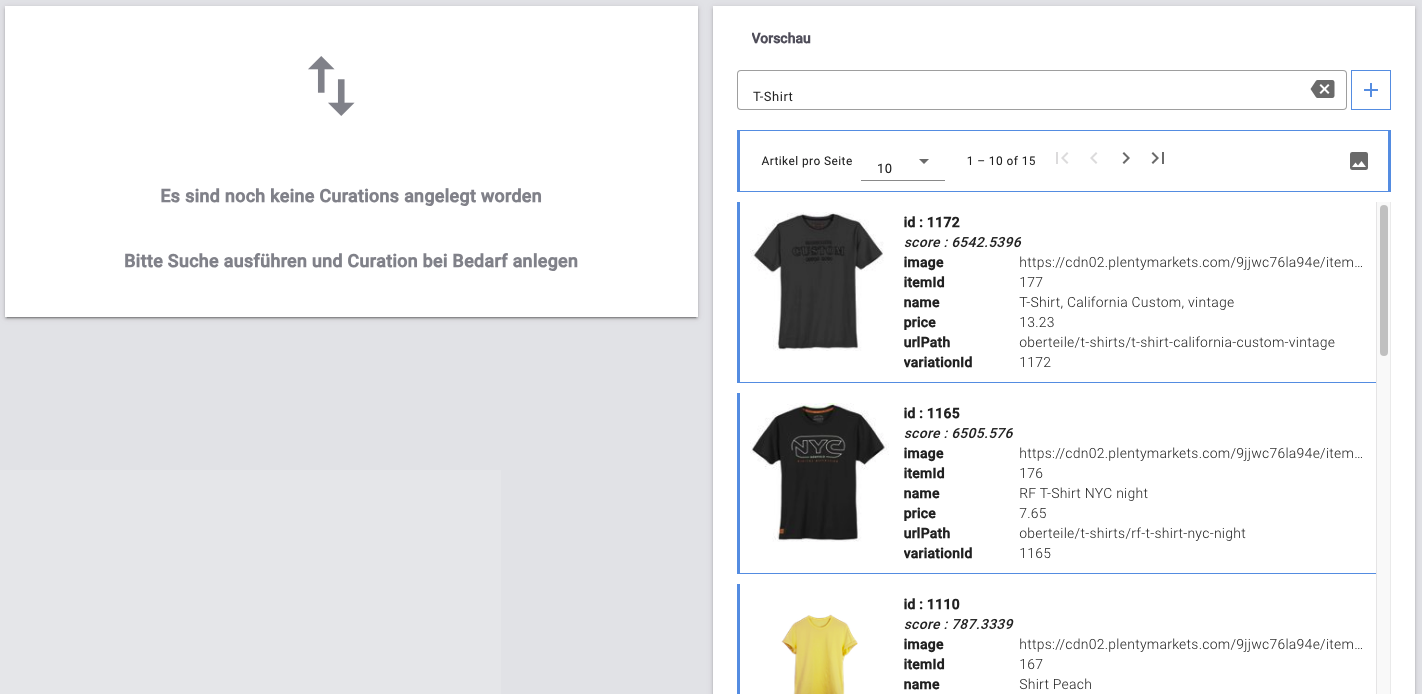
Task: Click the results list scrollbar
Action: (x=1384, y=280)
